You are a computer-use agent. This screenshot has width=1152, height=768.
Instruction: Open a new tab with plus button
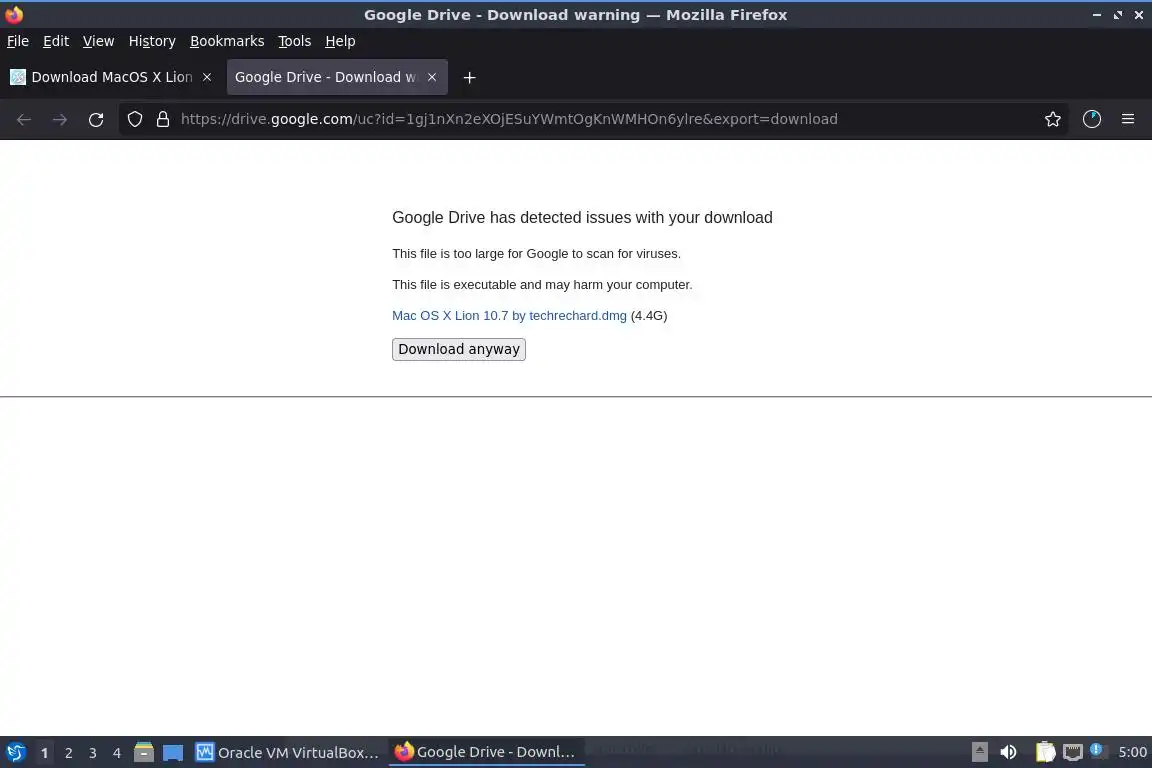point(469,77)
